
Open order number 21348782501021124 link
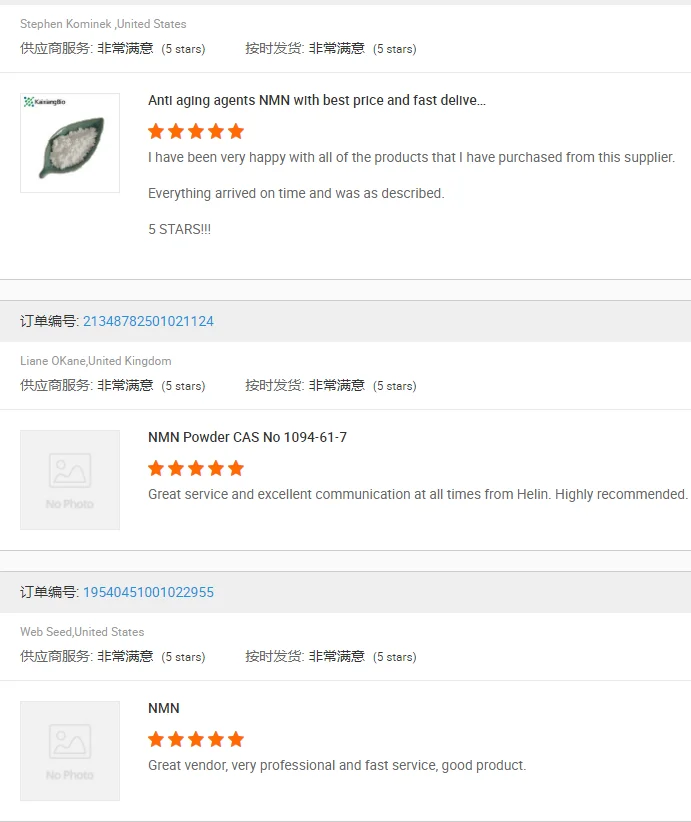148,321
